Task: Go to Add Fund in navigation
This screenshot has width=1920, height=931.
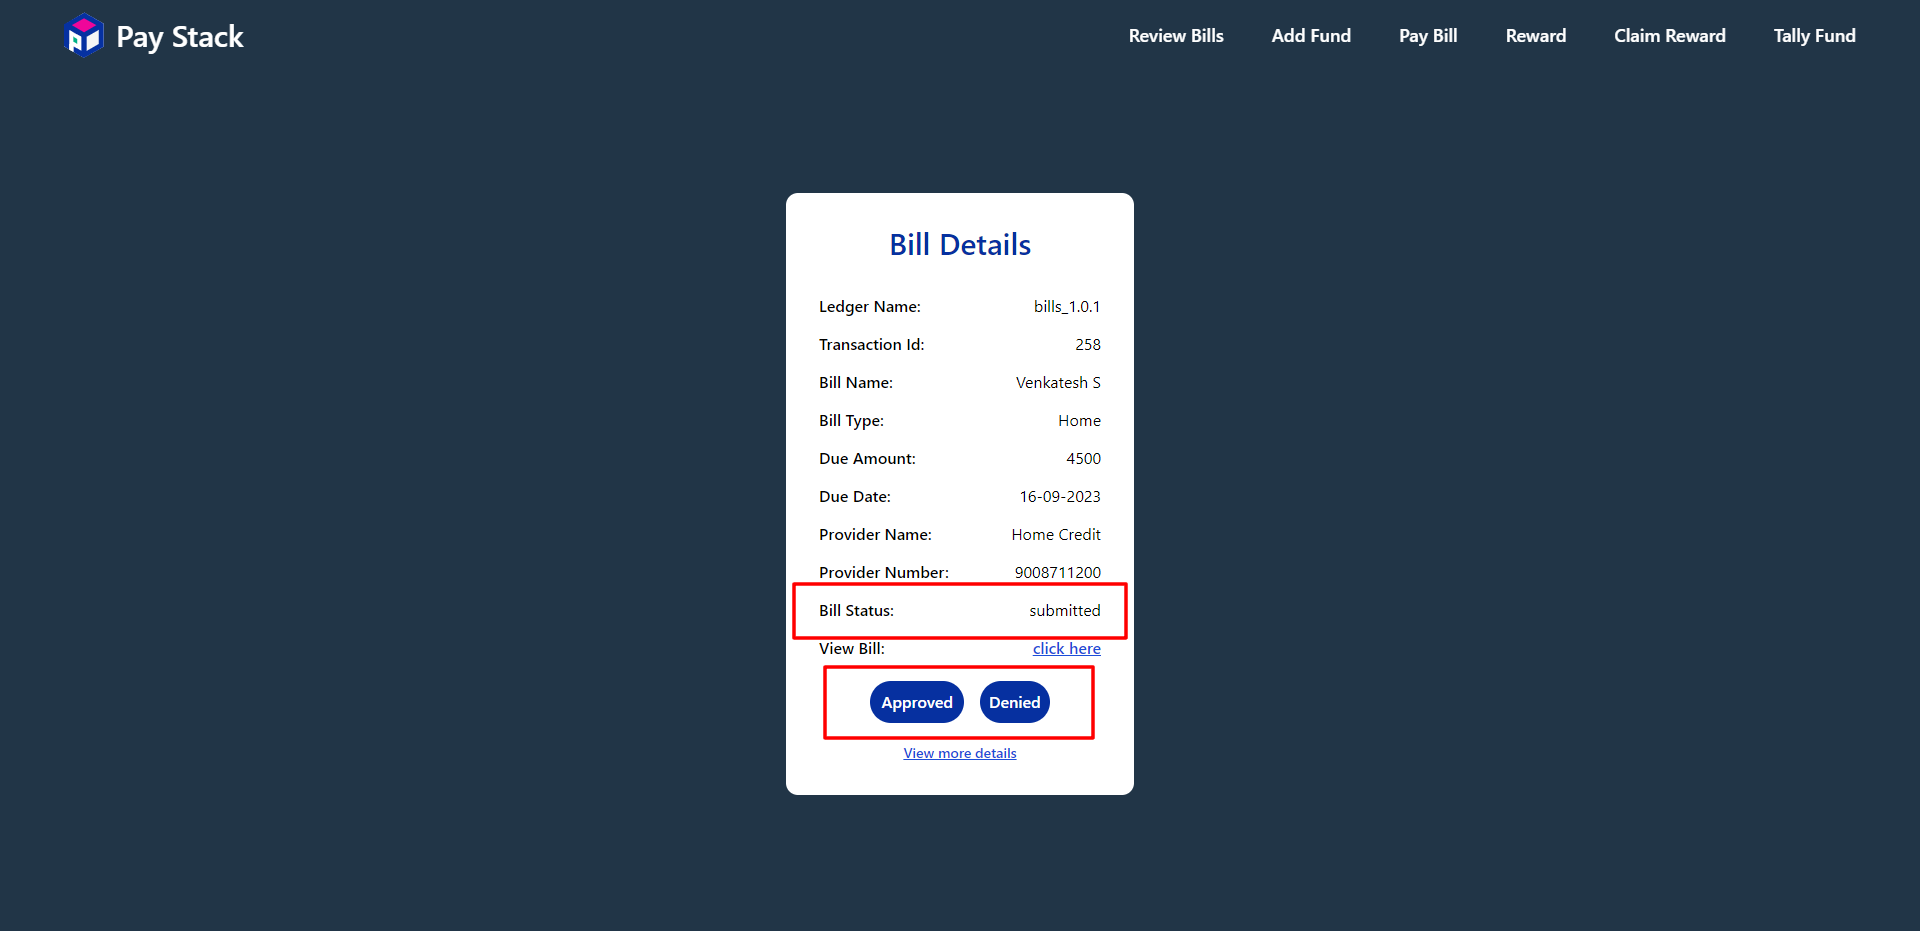Action: [1311, 36]
